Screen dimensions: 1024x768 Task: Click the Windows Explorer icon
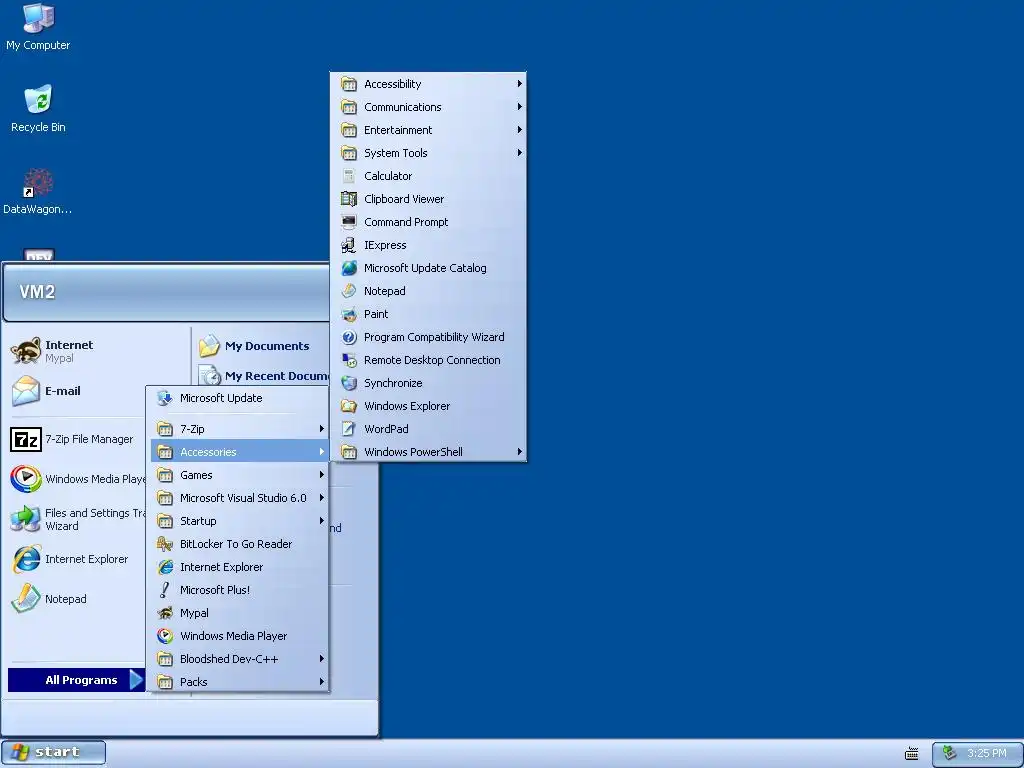[x=349, y=406]
